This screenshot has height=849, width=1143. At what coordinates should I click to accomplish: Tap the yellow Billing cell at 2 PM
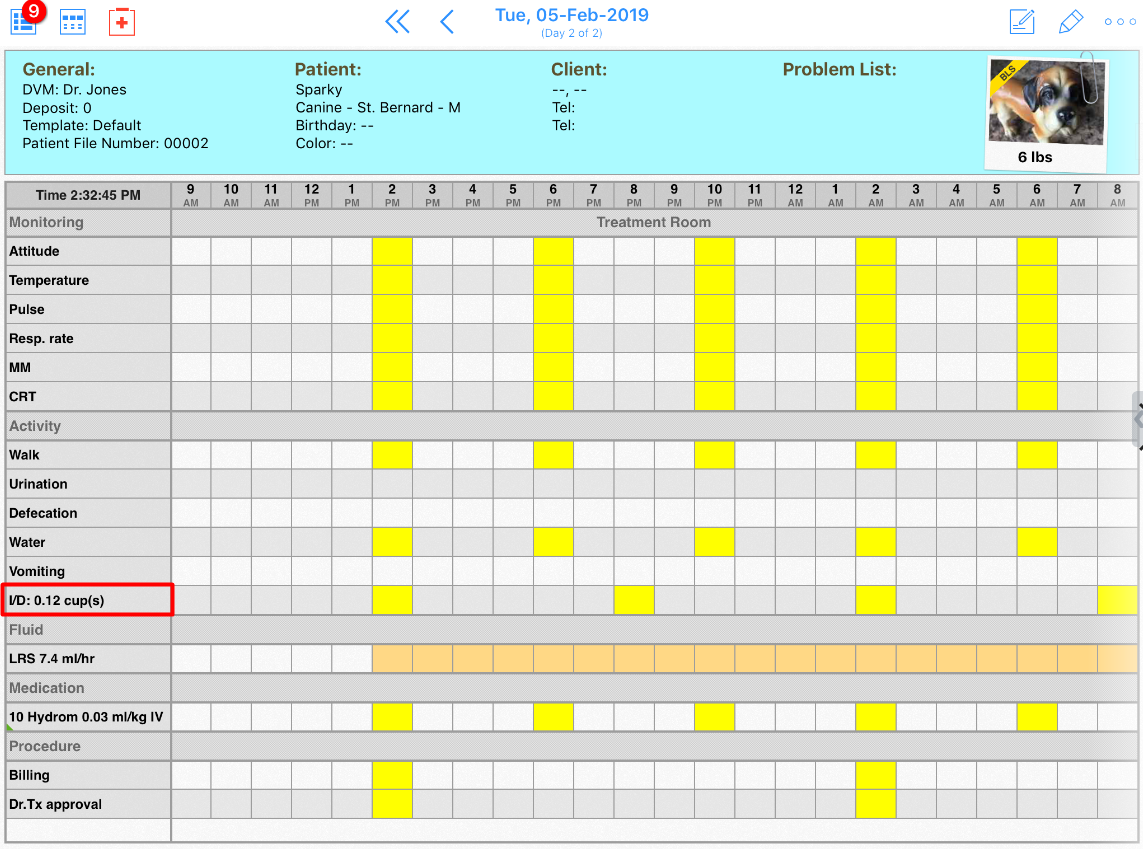tap(392, 775)
